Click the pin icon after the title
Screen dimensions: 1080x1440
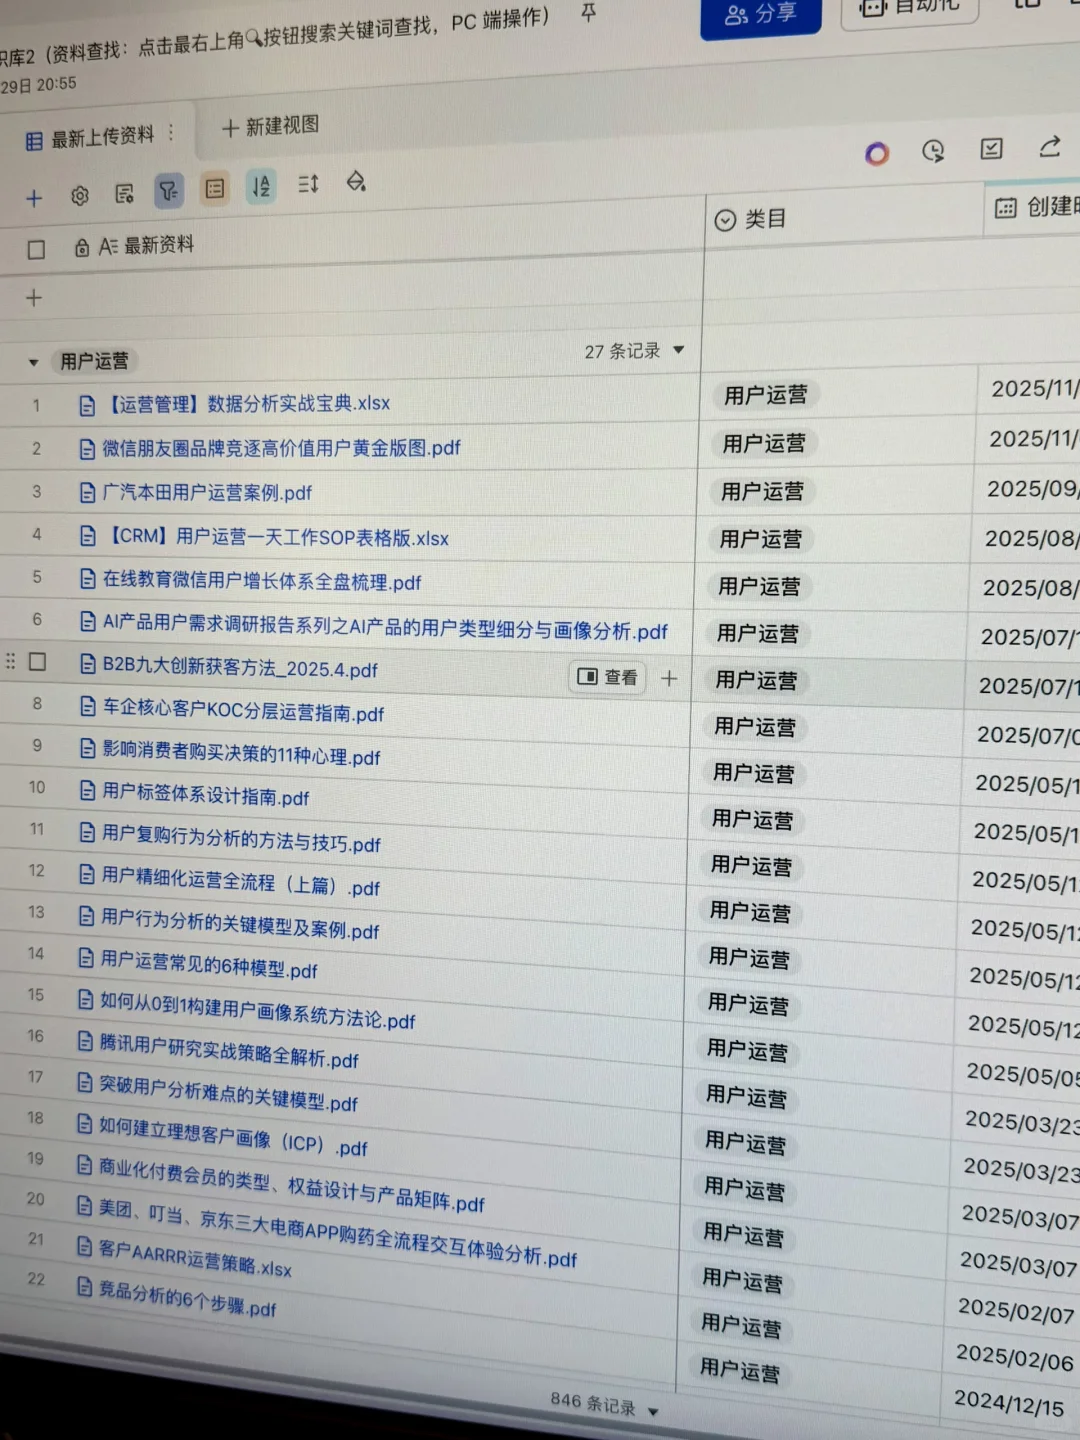[x=589, y=13]
